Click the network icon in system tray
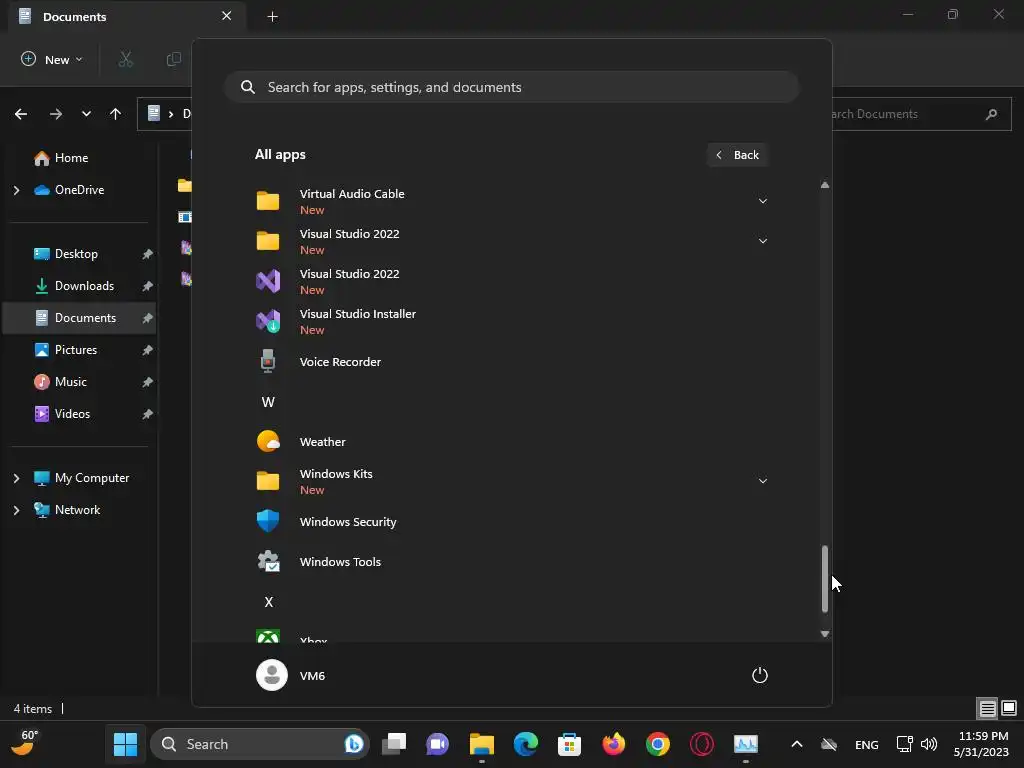The height and width of the screenshot is (768, 1024). click(904, 744)
